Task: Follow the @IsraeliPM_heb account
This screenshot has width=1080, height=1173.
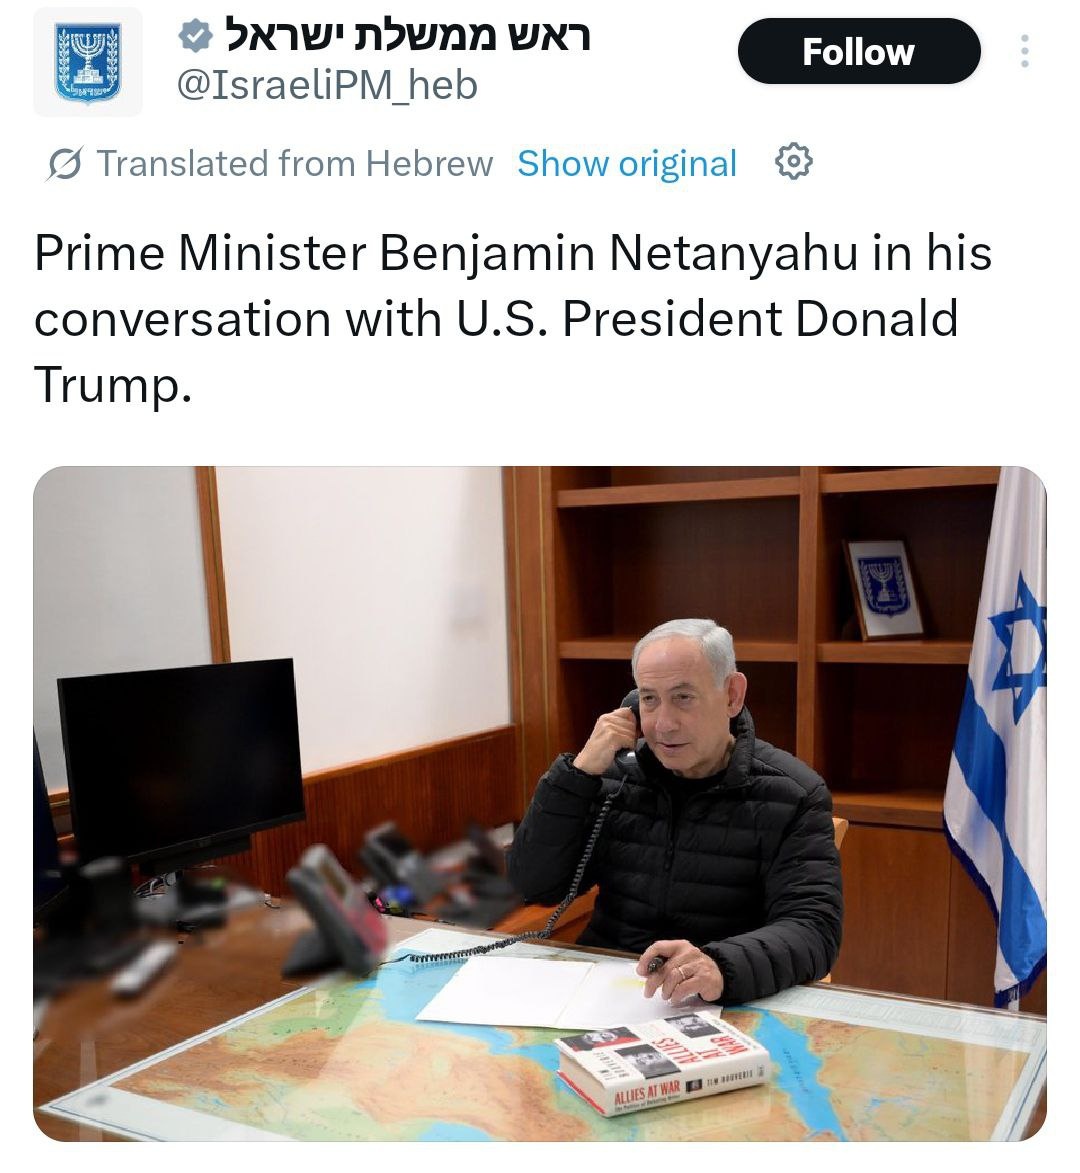Action: [x=859, y=52]
